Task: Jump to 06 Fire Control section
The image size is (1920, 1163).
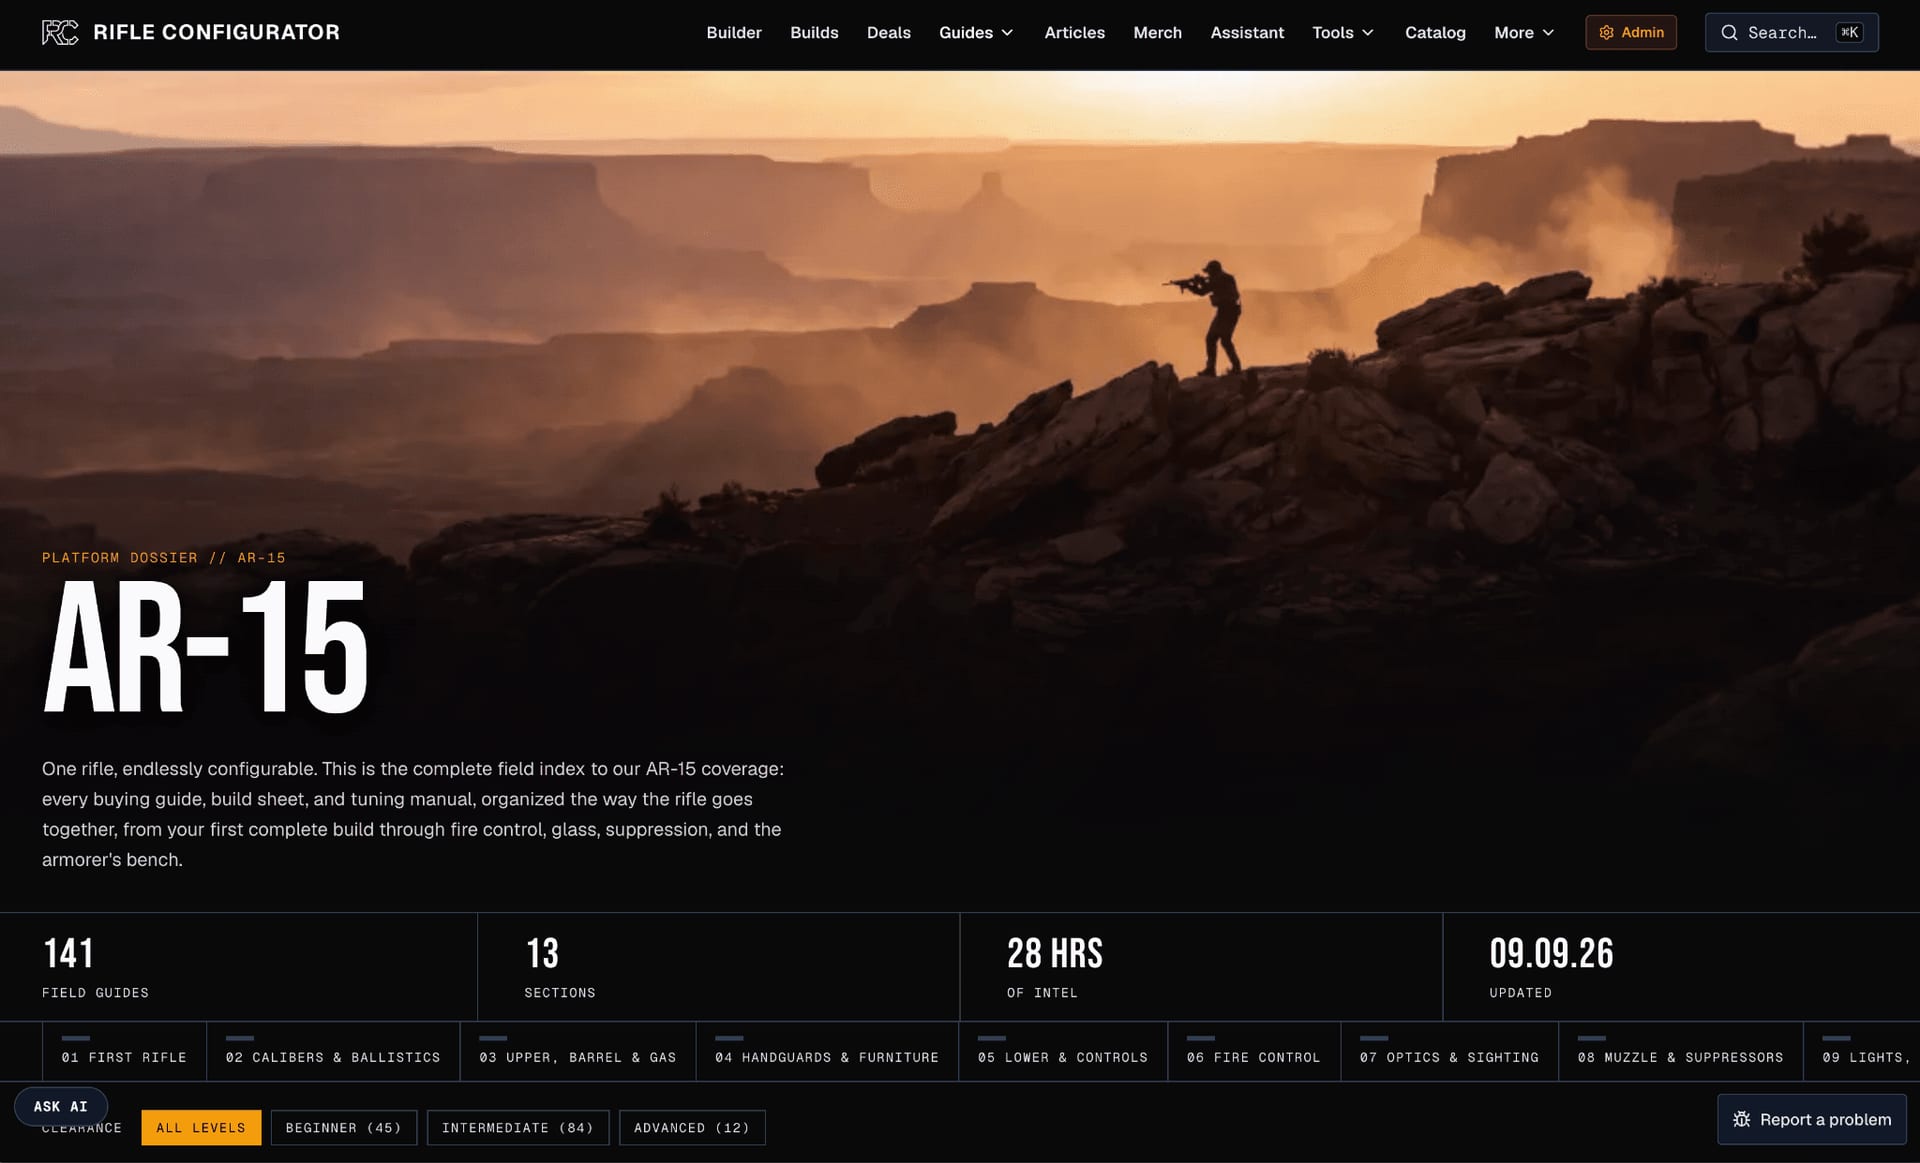Action: [x=1254, y=1052]
